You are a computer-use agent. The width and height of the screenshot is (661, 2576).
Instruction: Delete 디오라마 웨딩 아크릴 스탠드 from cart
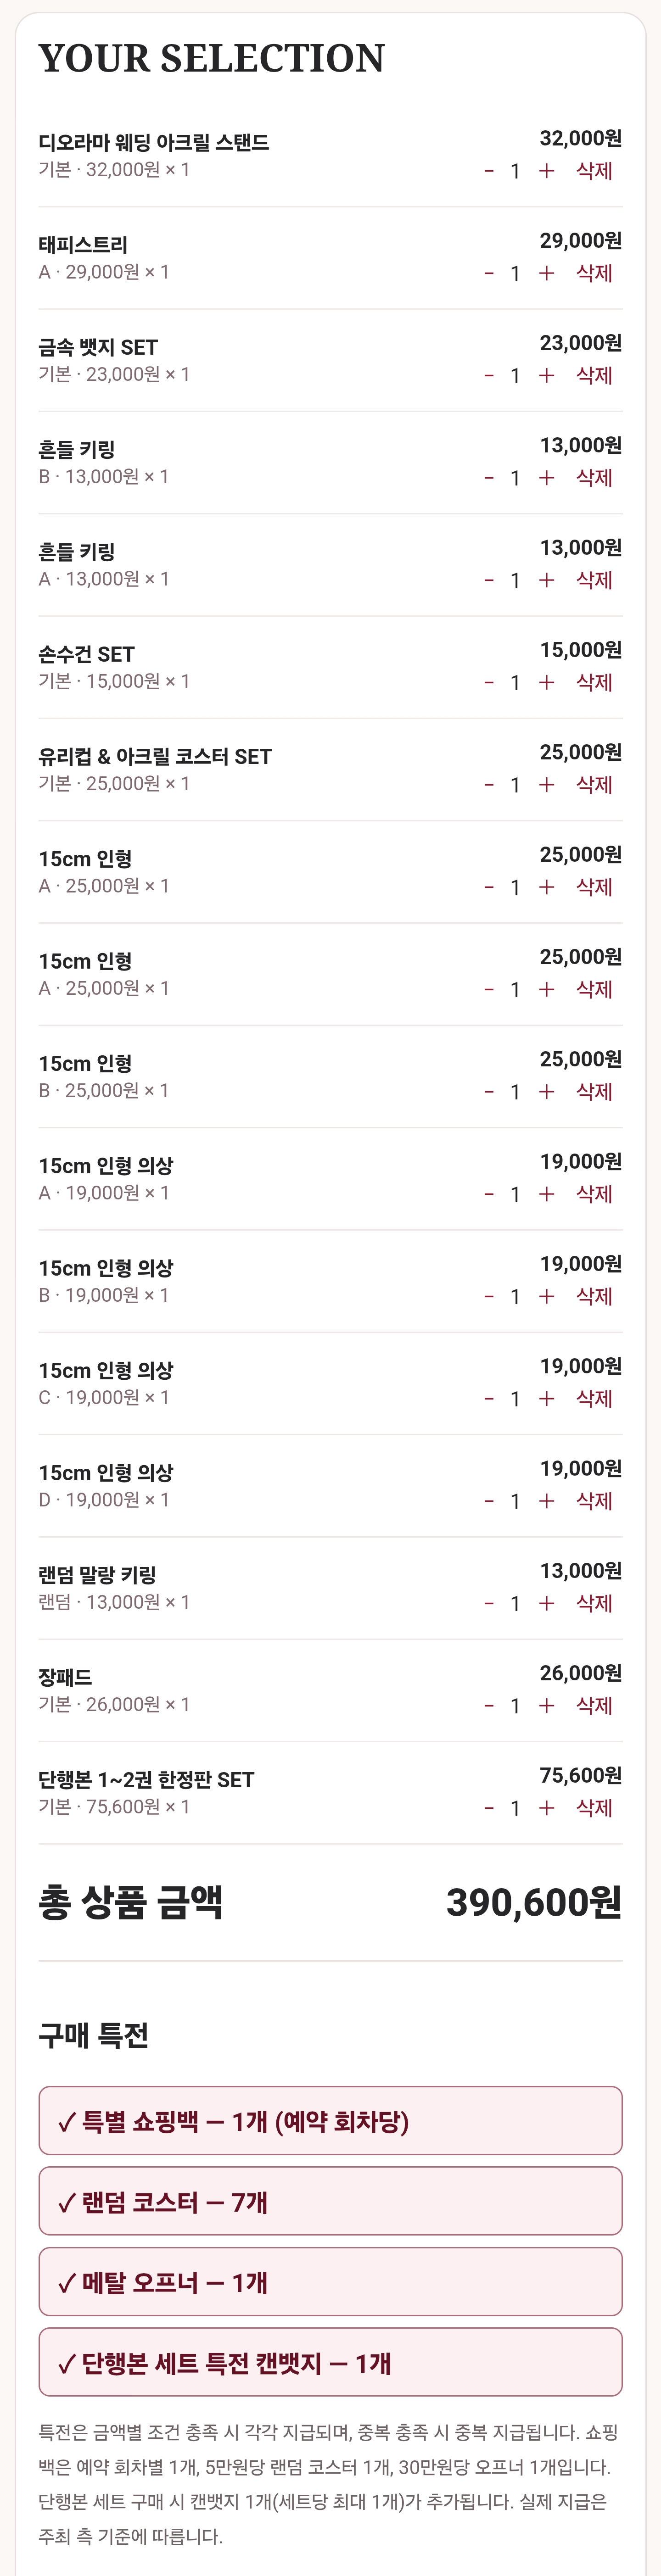tap(594, 171)
